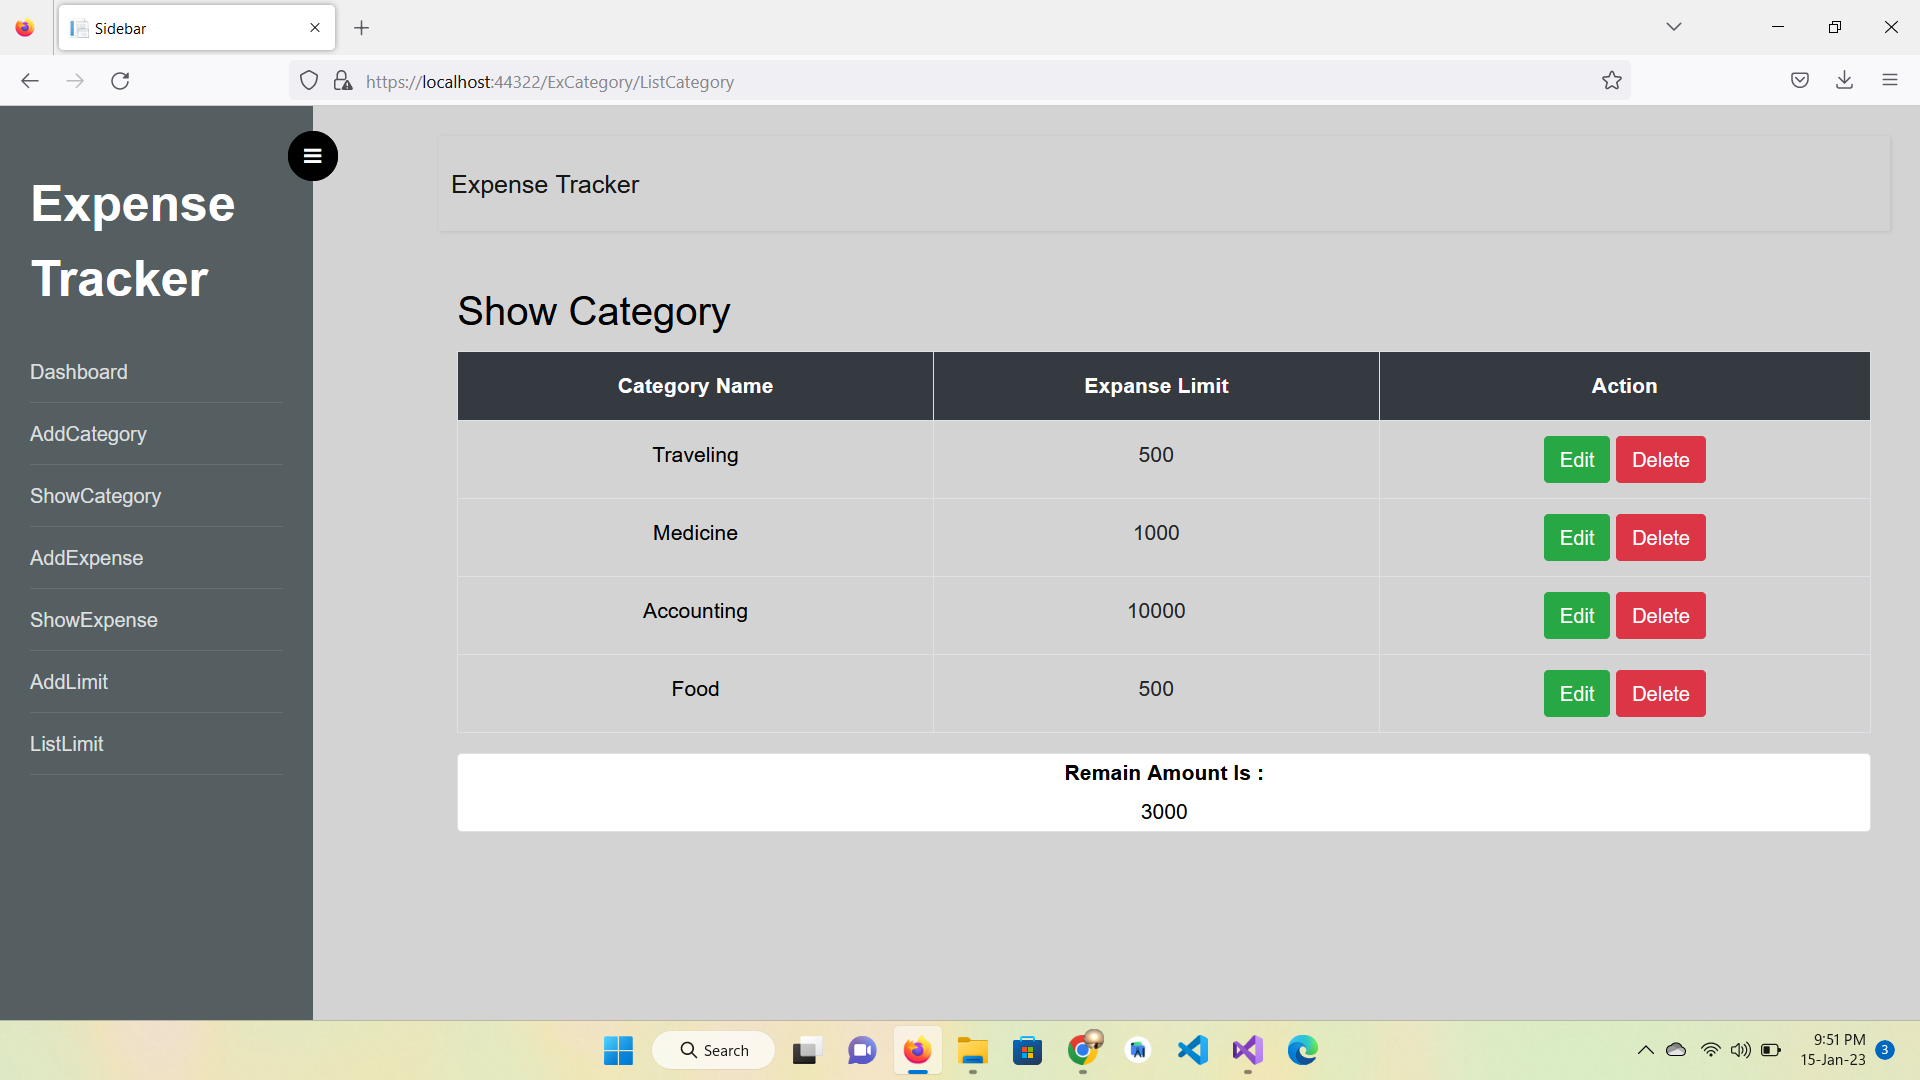This screenshot has height=1080, width=1920.
Task: Launch Microsoft Edge from the taskbar
Action: coord(1302,1050)
